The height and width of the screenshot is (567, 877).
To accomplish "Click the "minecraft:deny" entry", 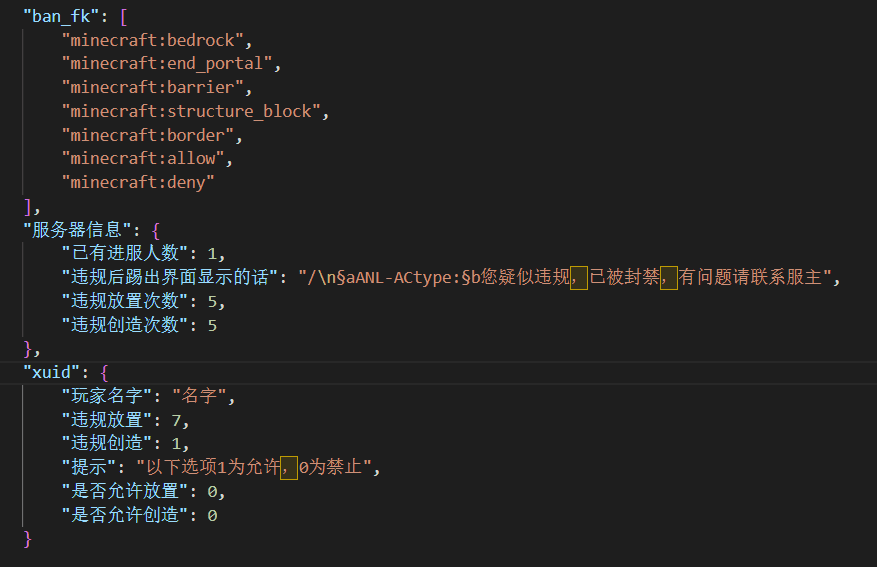I will pyautogui.click(x=138, y=182).
